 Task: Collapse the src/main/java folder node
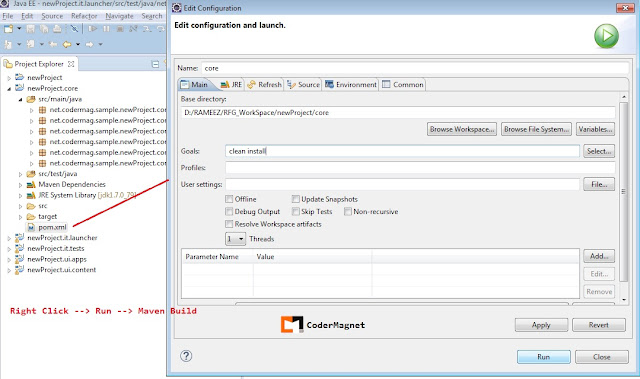pos(20,99)
